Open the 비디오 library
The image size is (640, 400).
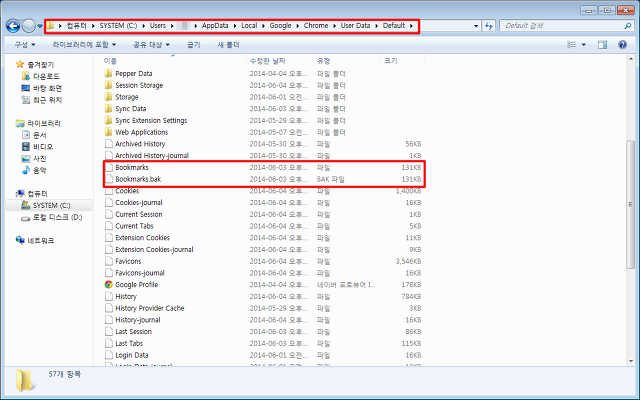tap(43, 147)
